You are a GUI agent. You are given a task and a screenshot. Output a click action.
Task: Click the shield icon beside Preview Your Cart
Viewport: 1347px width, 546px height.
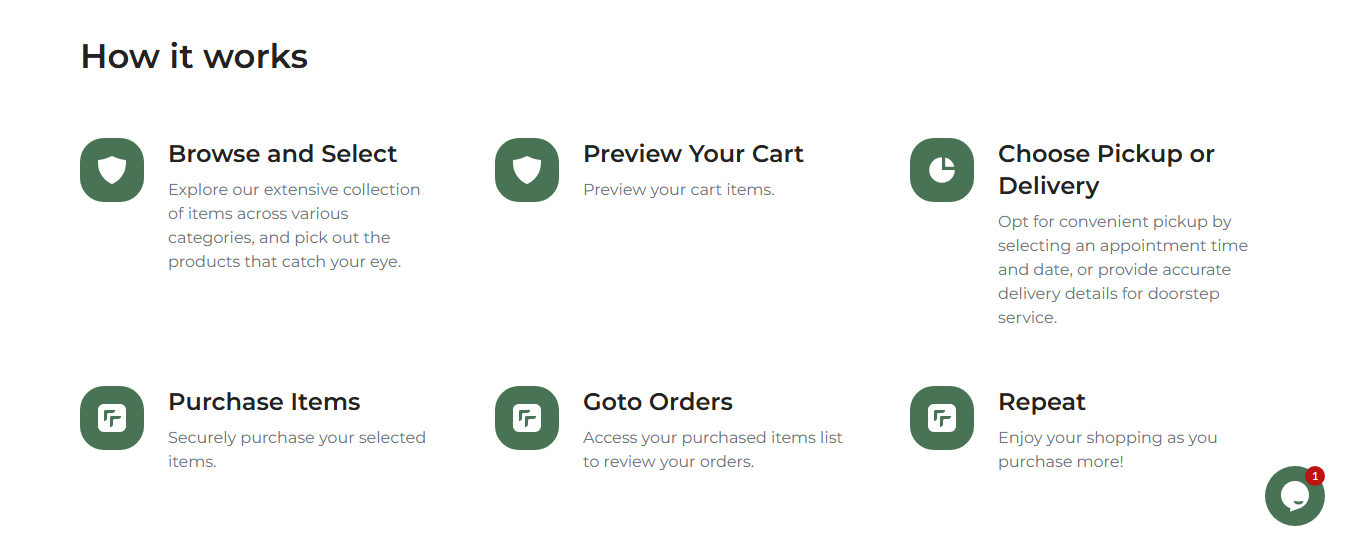click(x=527, y=170)
